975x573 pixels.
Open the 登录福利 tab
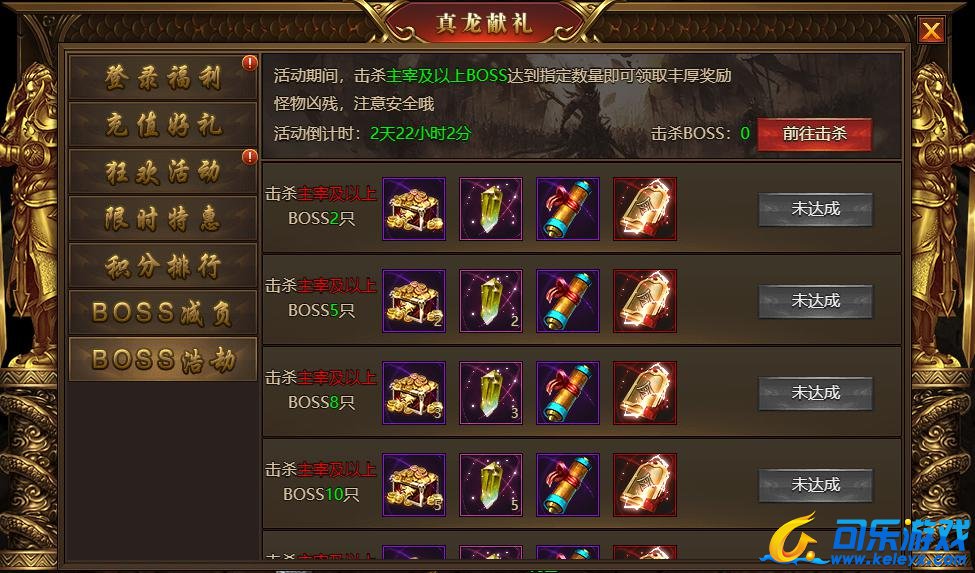[163, 77]
